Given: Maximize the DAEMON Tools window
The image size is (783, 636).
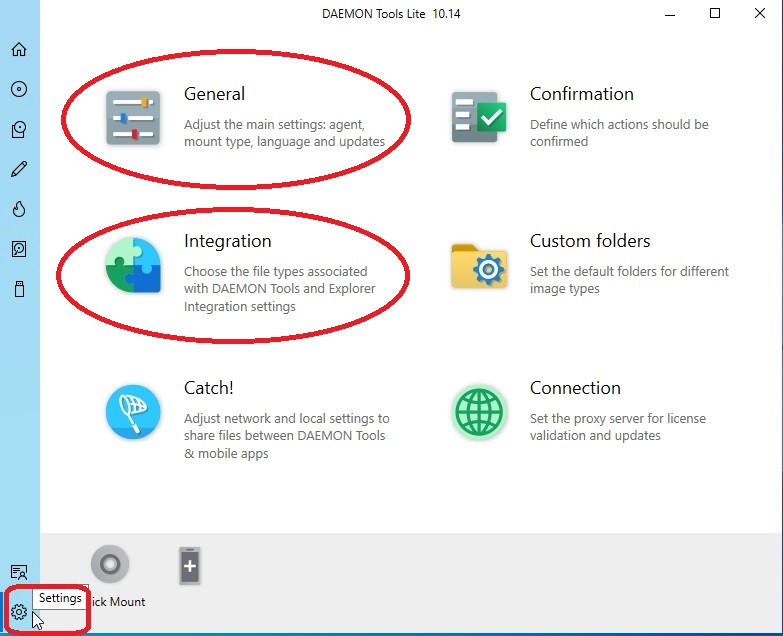Looking at the screenshot, I should 715,13.
